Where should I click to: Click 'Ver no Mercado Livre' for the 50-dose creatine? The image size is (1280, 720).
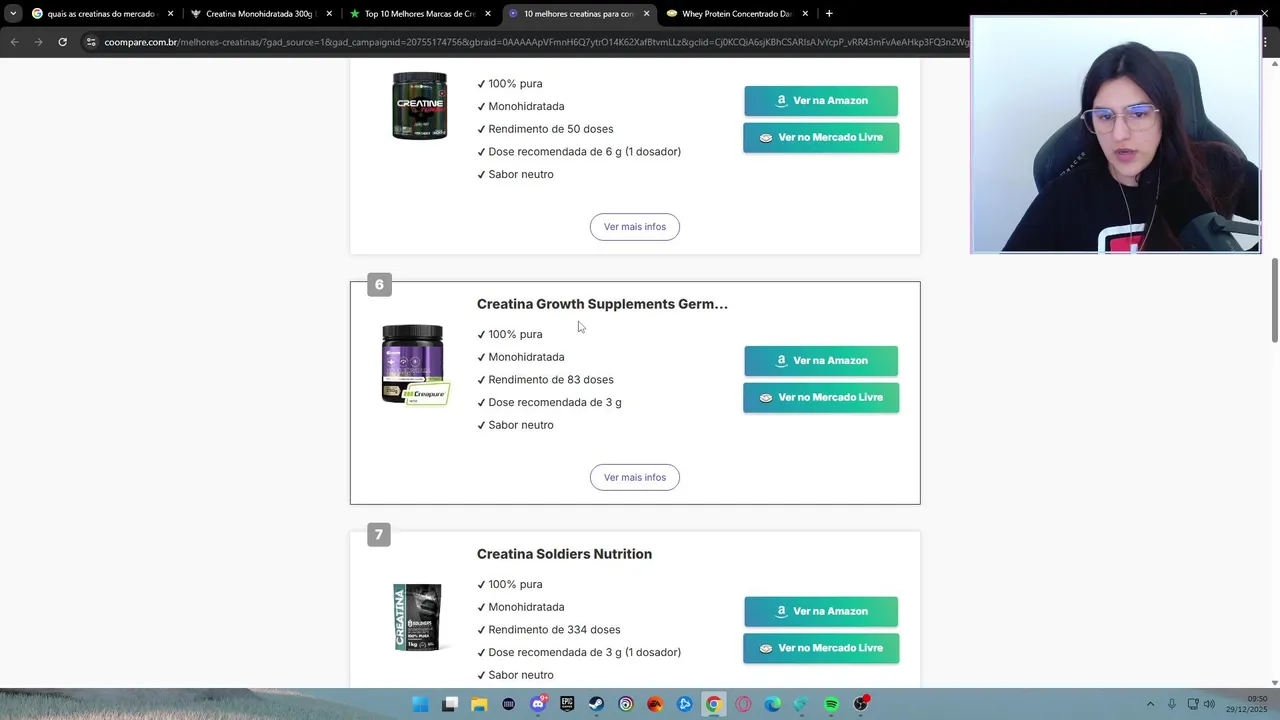[821, 138]
